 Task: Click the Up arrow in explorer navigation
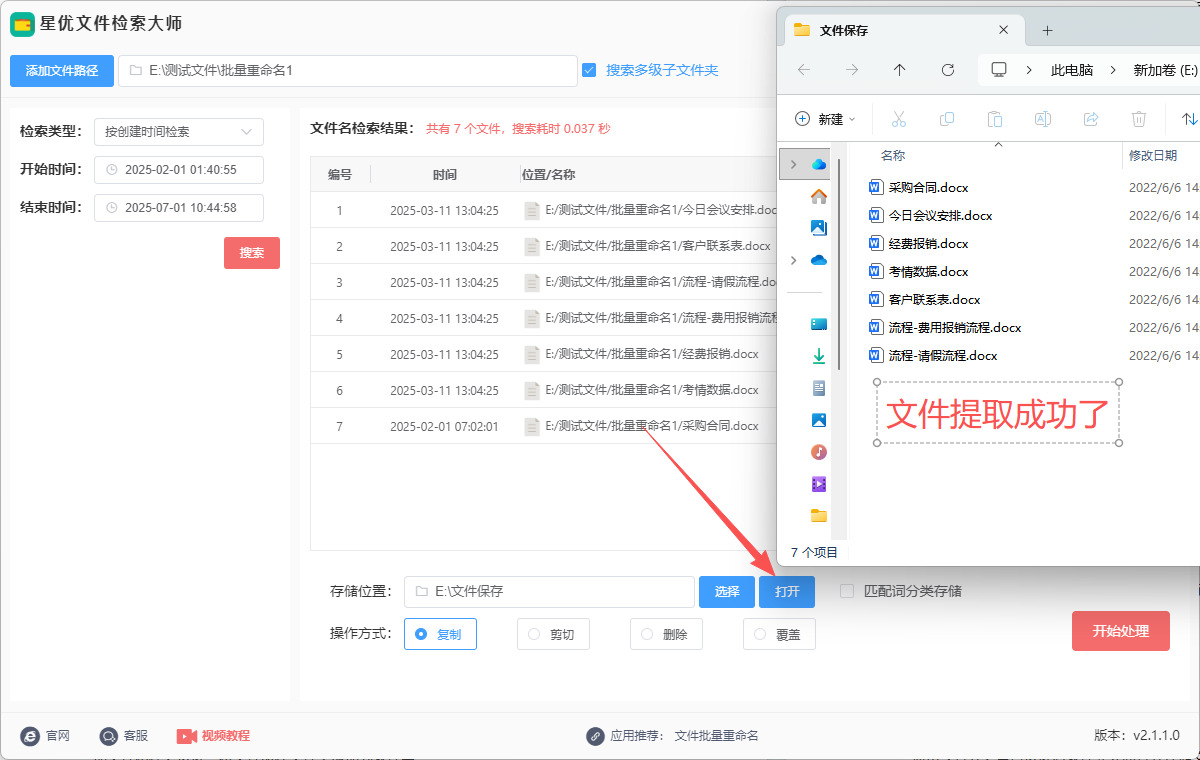[899, 70]
